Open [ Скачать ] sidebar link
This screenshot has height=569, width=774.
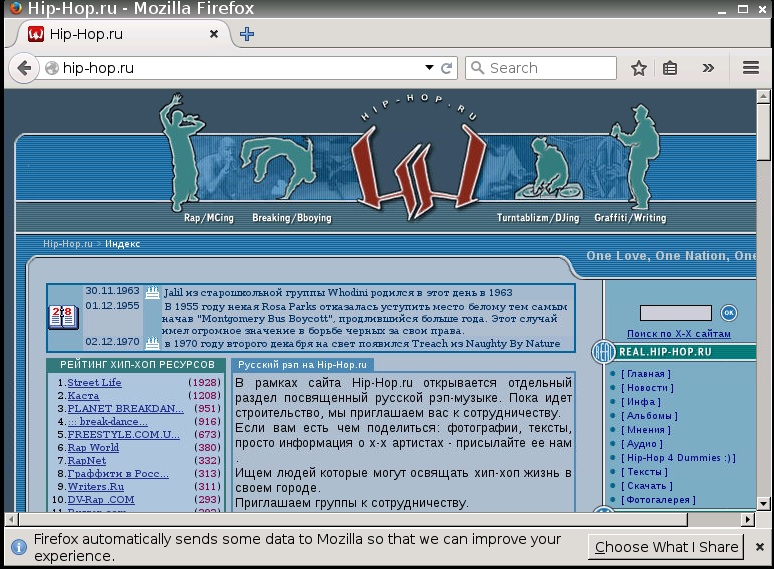(x=647, y=486)
